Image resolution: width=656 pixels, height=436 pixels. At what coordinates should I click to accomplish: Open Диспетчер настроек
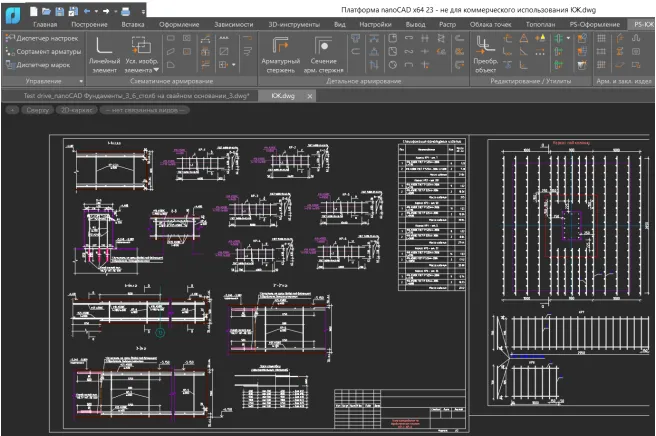click(x=46, y=37)
